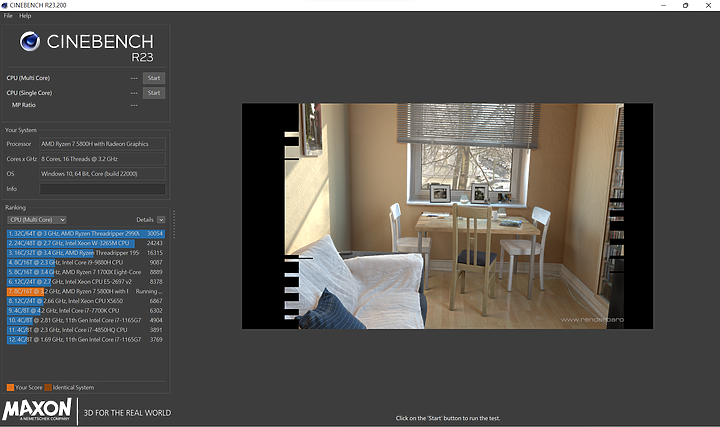Viewport: 720px width, 427px height.
Task: Open the File menu
Action: pos(8,16)
